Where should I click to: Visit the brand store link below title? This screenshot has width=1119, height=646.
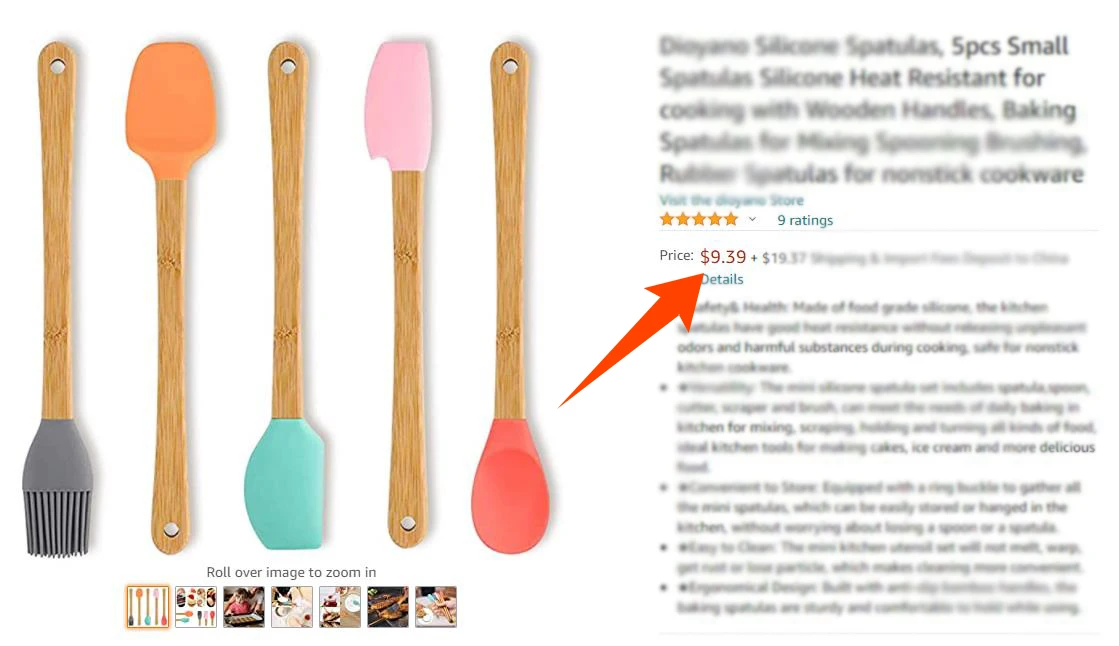[x=731, y=200]
